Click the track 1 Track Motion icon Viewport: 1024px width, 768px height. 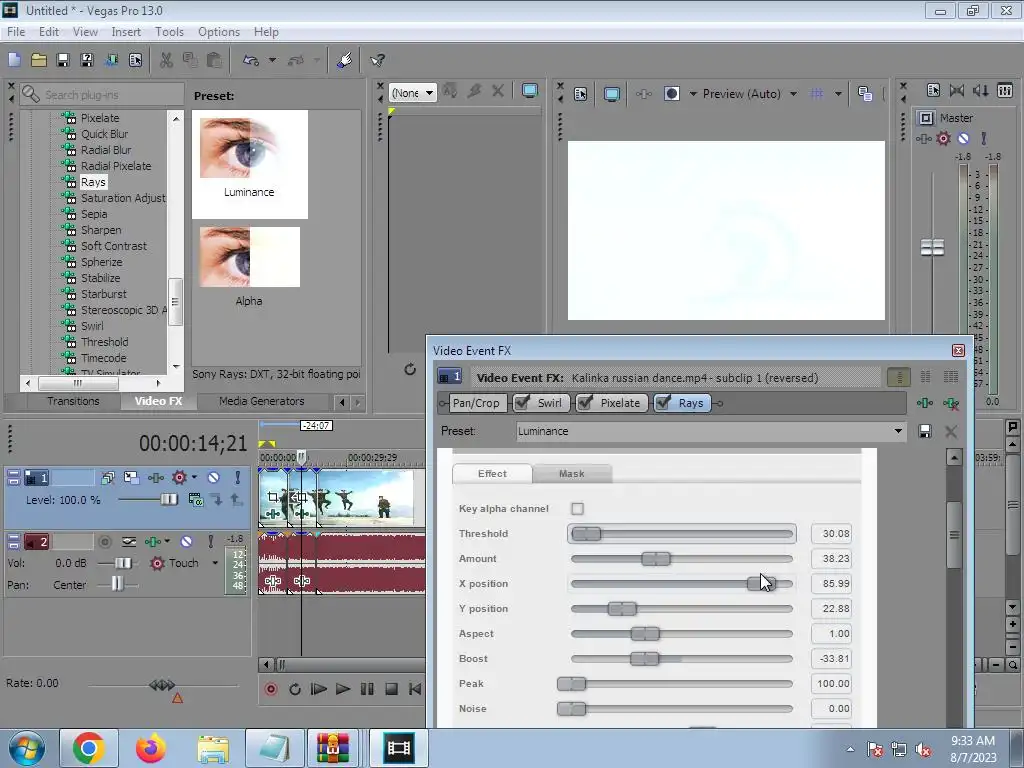pos(132,477)
